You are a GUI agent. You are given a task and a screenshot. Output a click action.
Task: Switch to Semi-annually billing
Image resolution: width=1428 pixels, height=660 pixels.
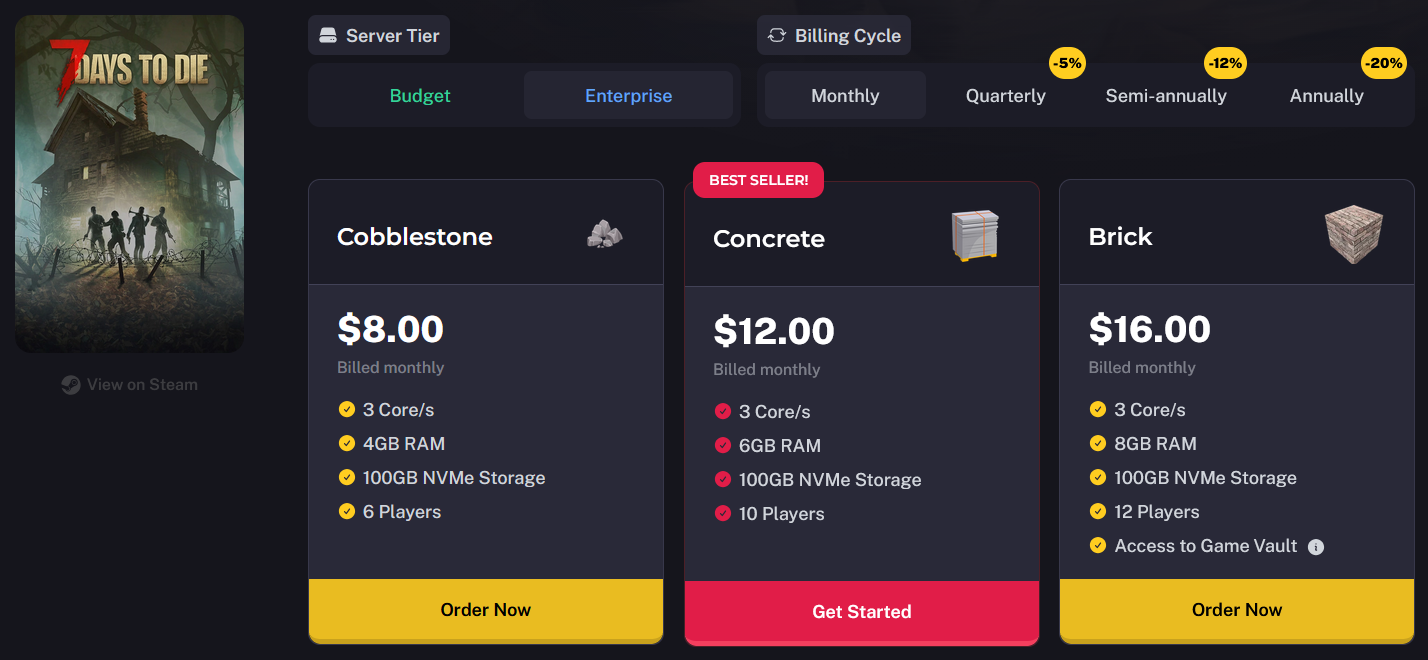click(1166, 96)
